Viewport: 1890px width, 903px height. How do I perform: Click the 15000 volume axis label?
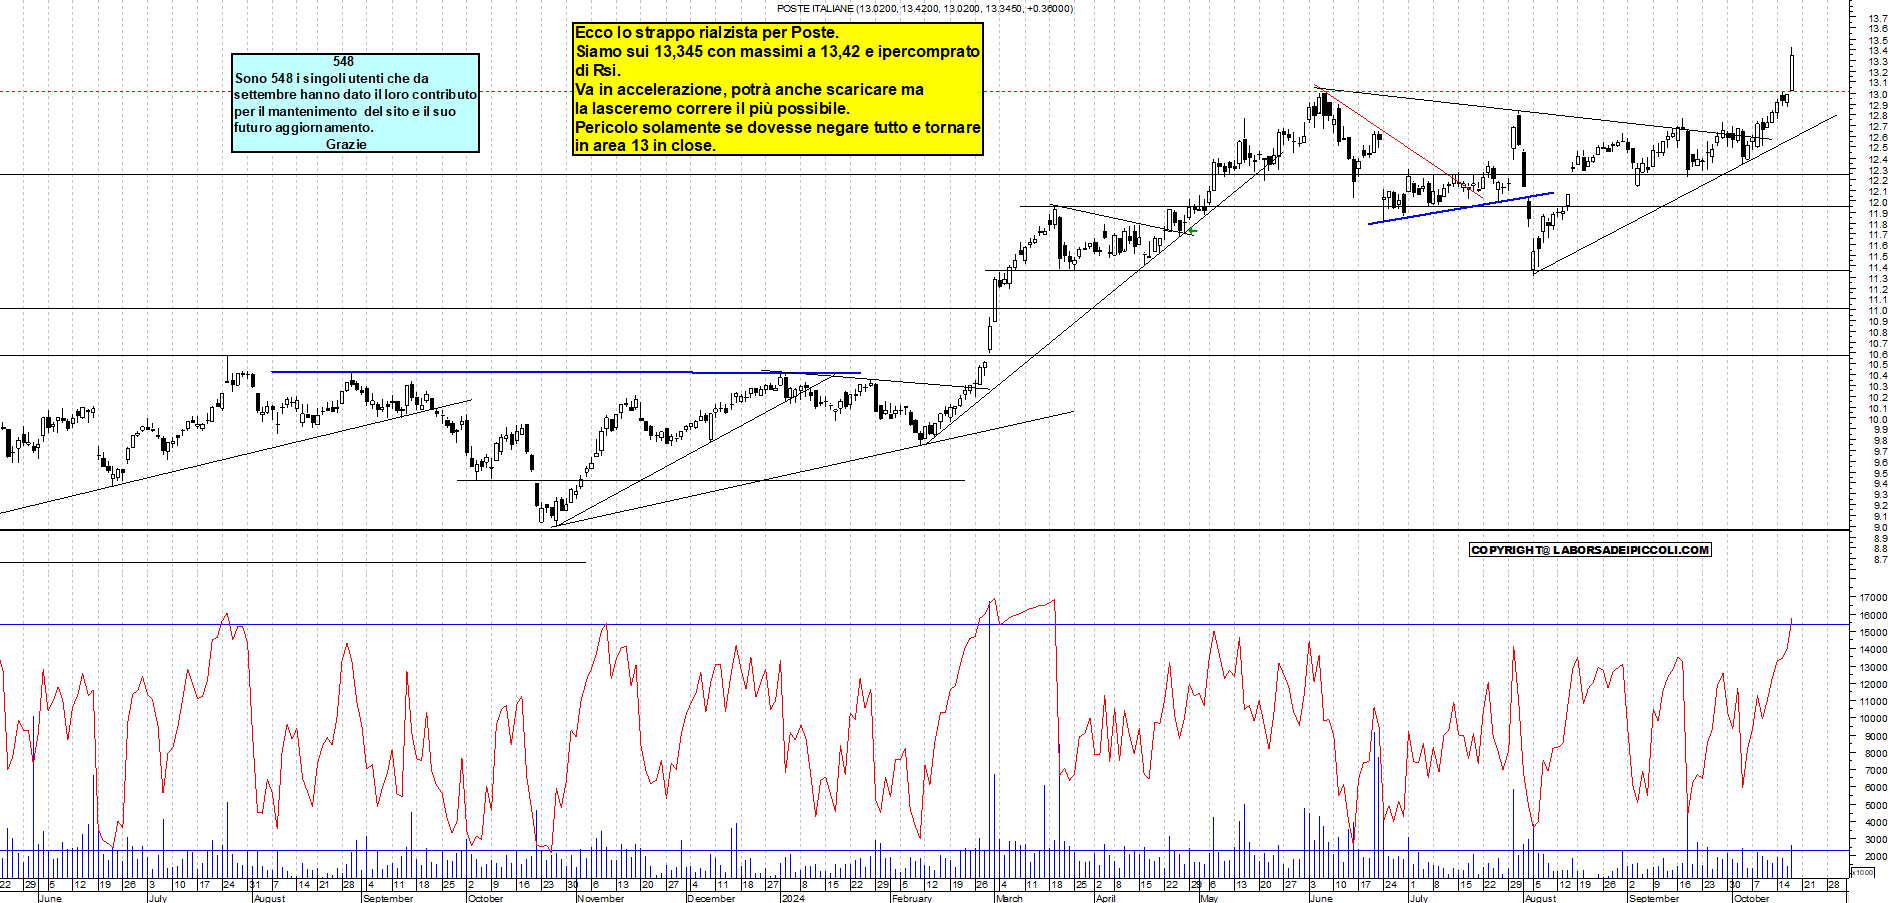(x=1873, y=632)
